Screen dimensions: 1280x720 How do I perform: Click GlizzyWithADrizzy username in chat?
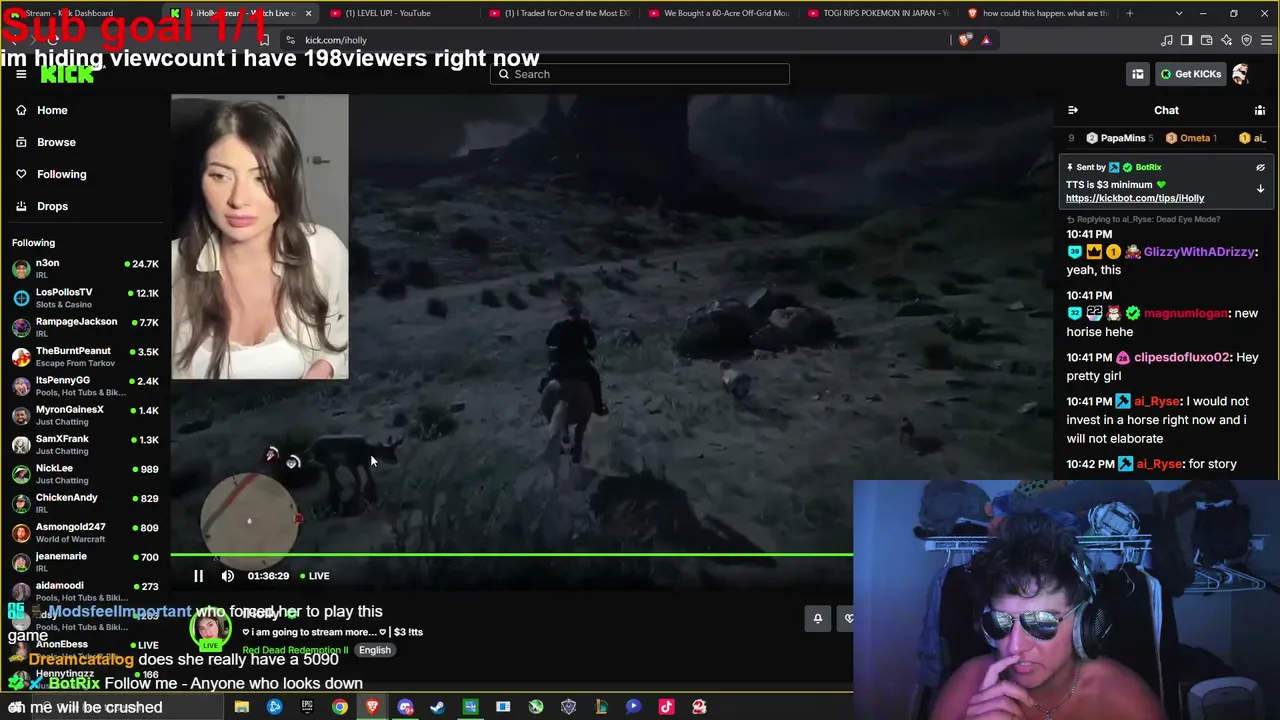pyautogui.click(x=1199, y=252)
